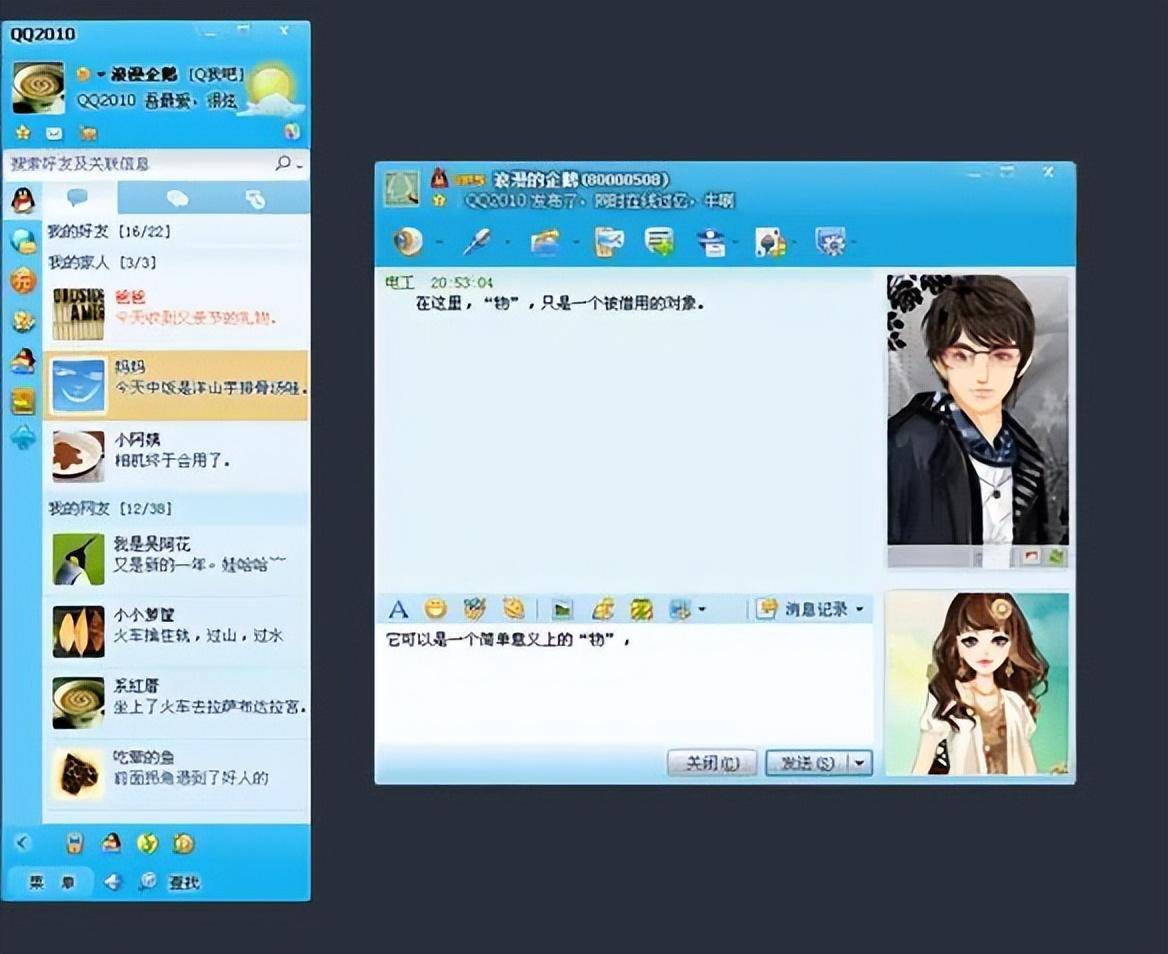Click the QZone star icon under profile
This screenshot has width=1168, height=954.
(x=23, y=133)
